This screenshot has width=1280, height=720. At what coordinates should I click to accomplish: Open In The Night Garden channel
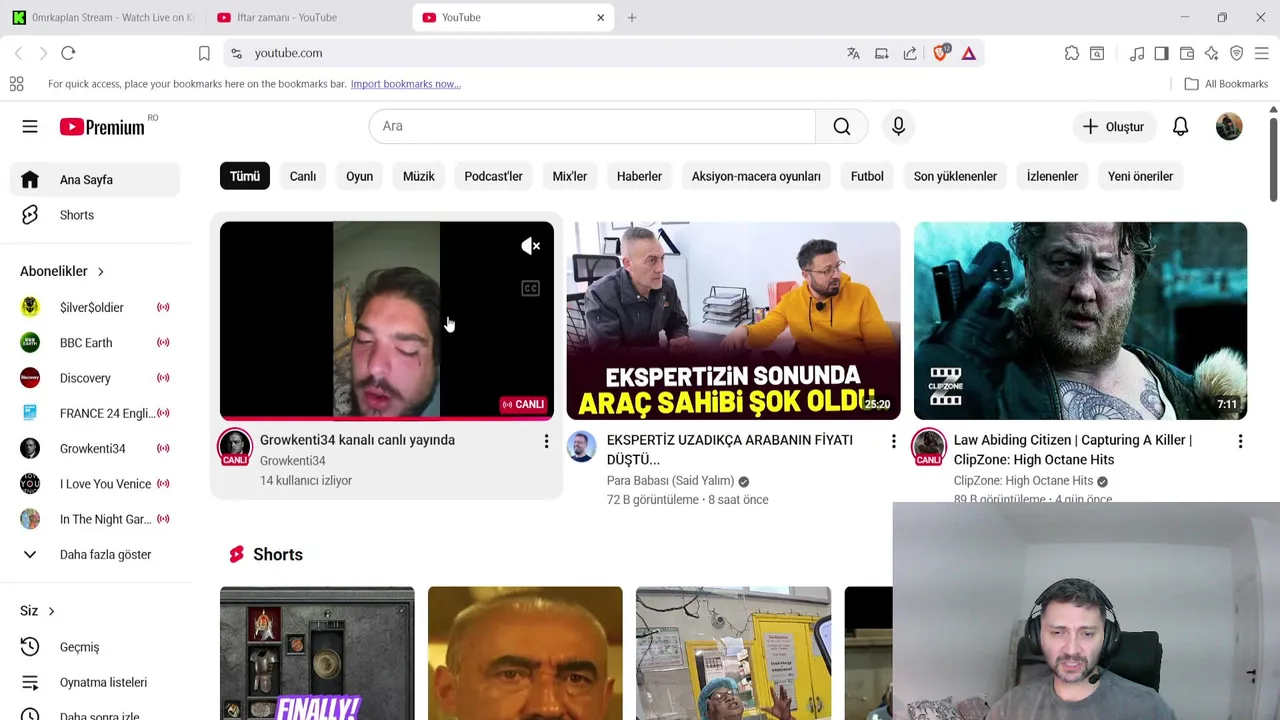click(96, 519)
